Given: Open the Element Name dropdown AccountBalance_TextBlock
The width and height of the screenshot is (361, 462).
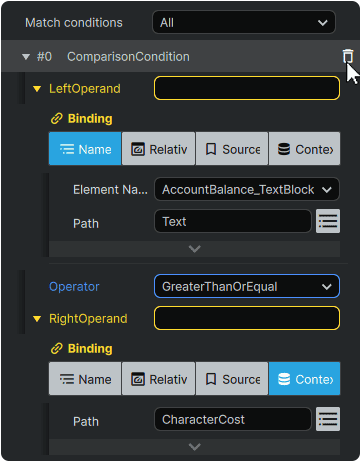Looking at the screenshot, I should click(x=247, y=190).
